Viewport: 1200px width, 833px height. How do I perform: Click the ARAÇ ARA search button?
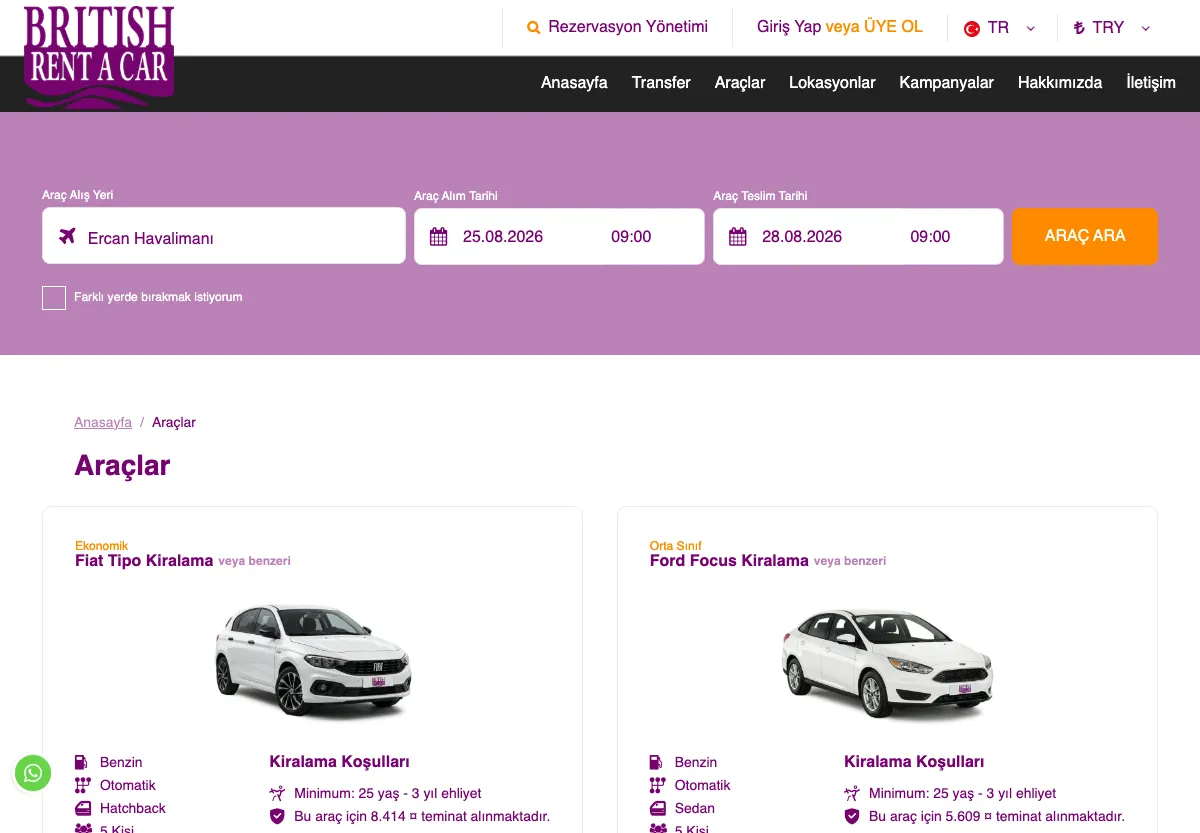tap(1085, 236)
